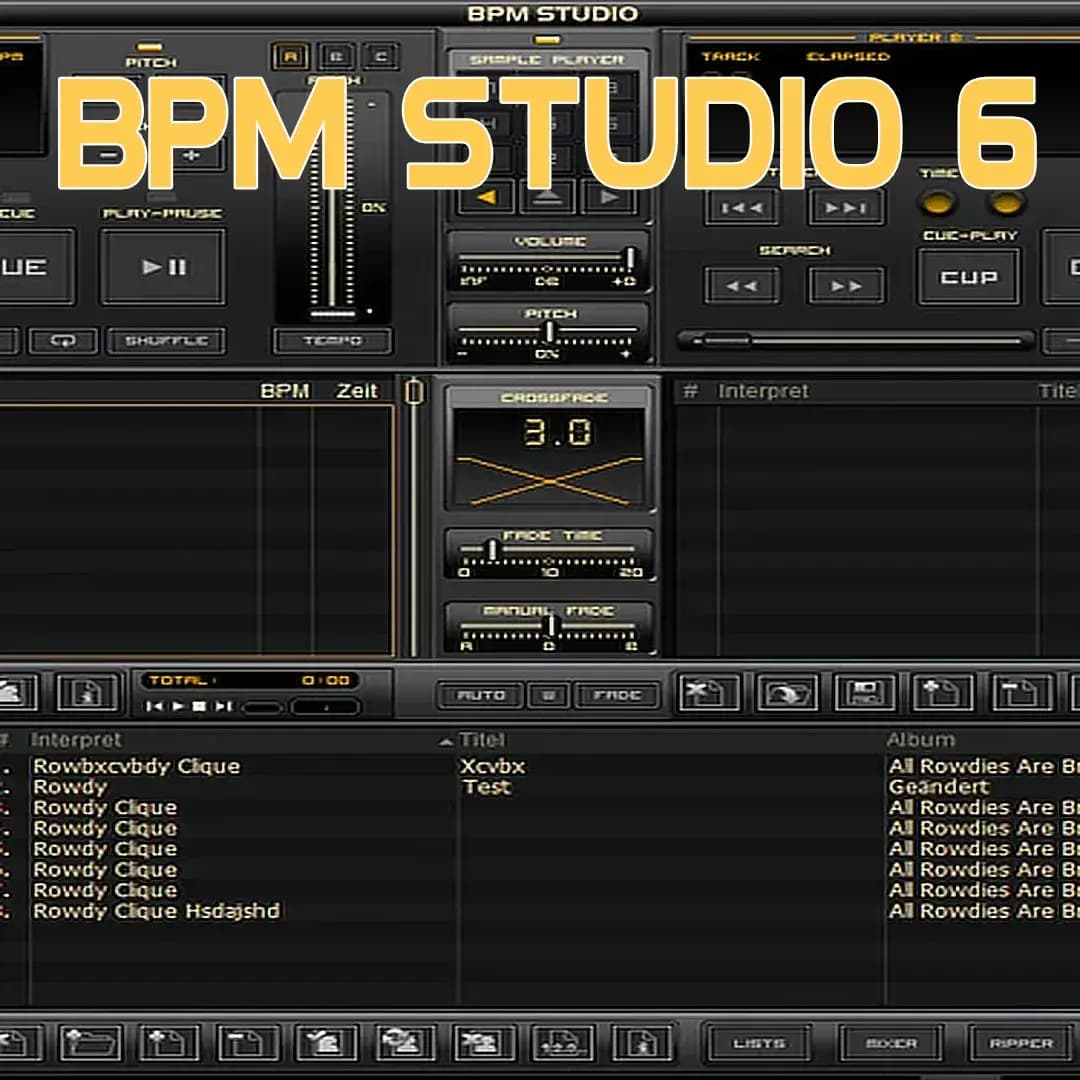This screenshot has height=1080, width=1080.
Task: Click the splitter handle beside the Zeit column
Action: 414,392
